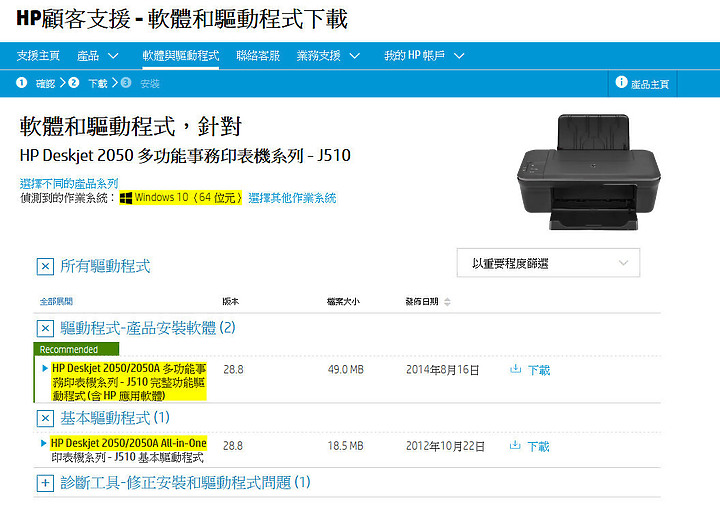Open HP Deskjet 2050/2050A All-in-One 基本驅動程式 entry
This screenshot has height=530, width=720.
point(129,450)
